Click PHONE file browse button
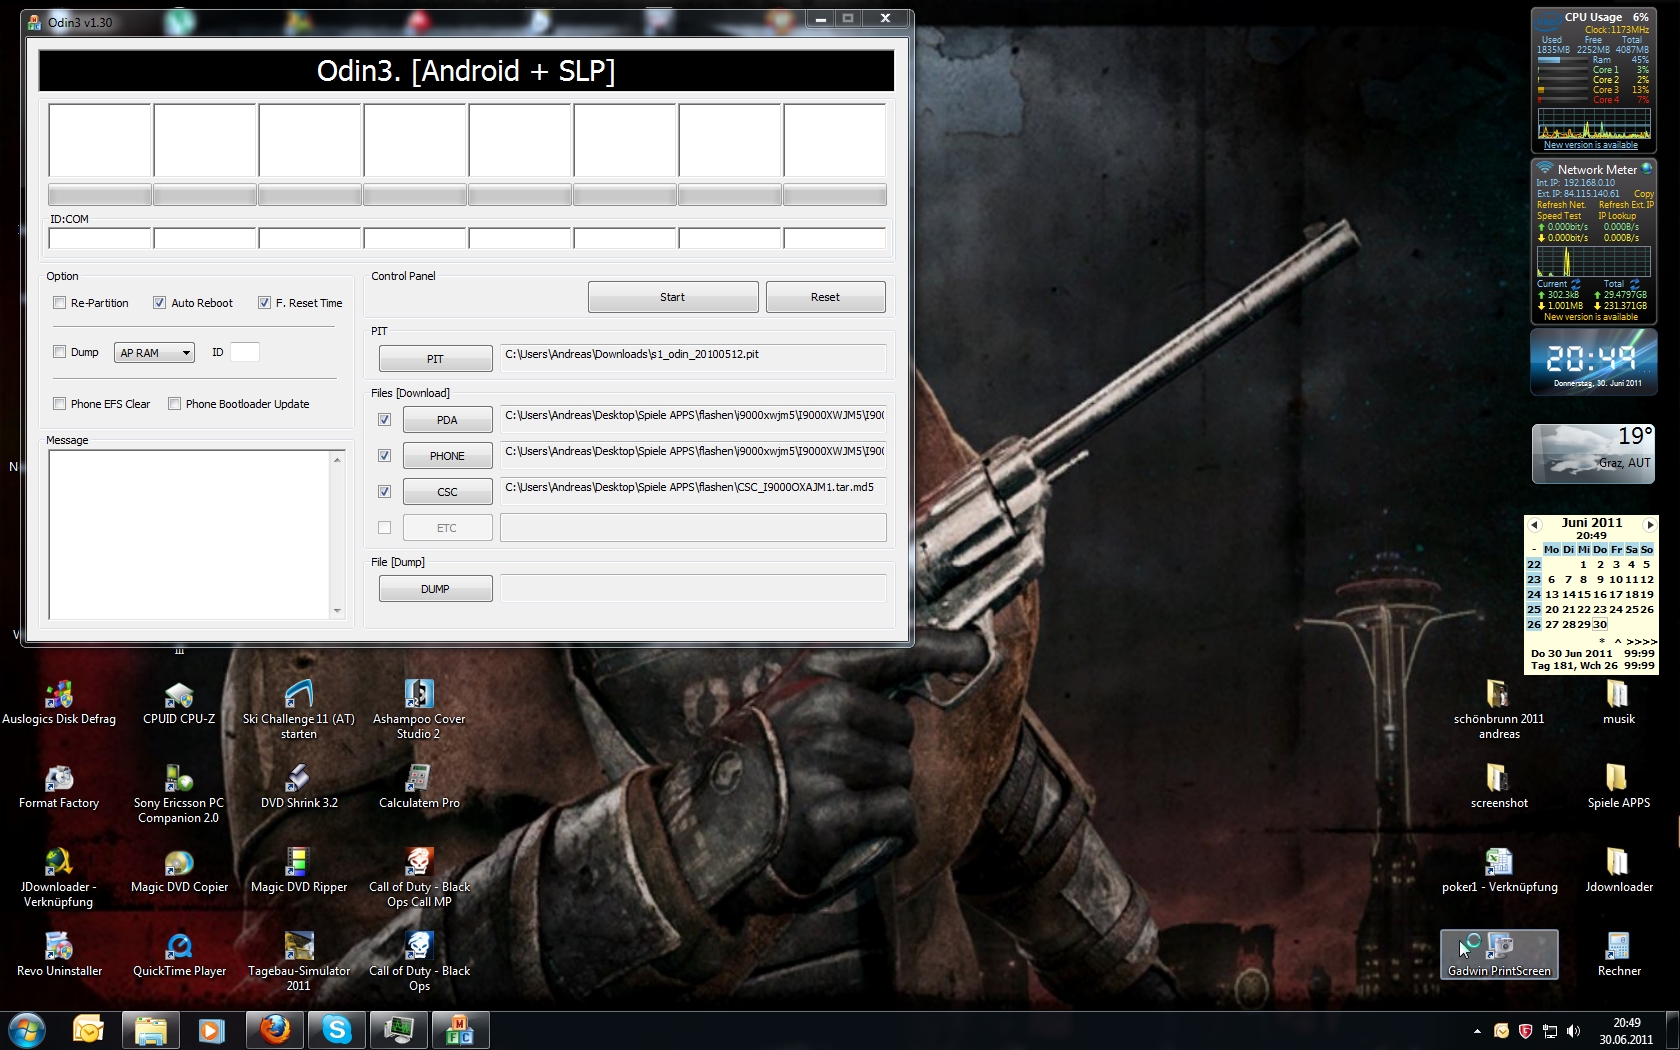1680x1050 pixels. 447,456
